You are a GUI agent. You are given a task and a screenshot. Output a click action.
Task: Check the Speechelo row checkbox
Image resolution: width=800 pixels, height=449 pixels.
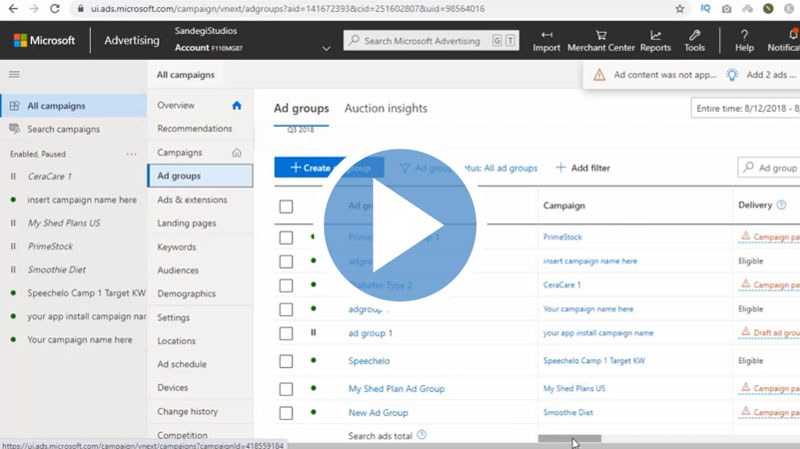[286, 361]
